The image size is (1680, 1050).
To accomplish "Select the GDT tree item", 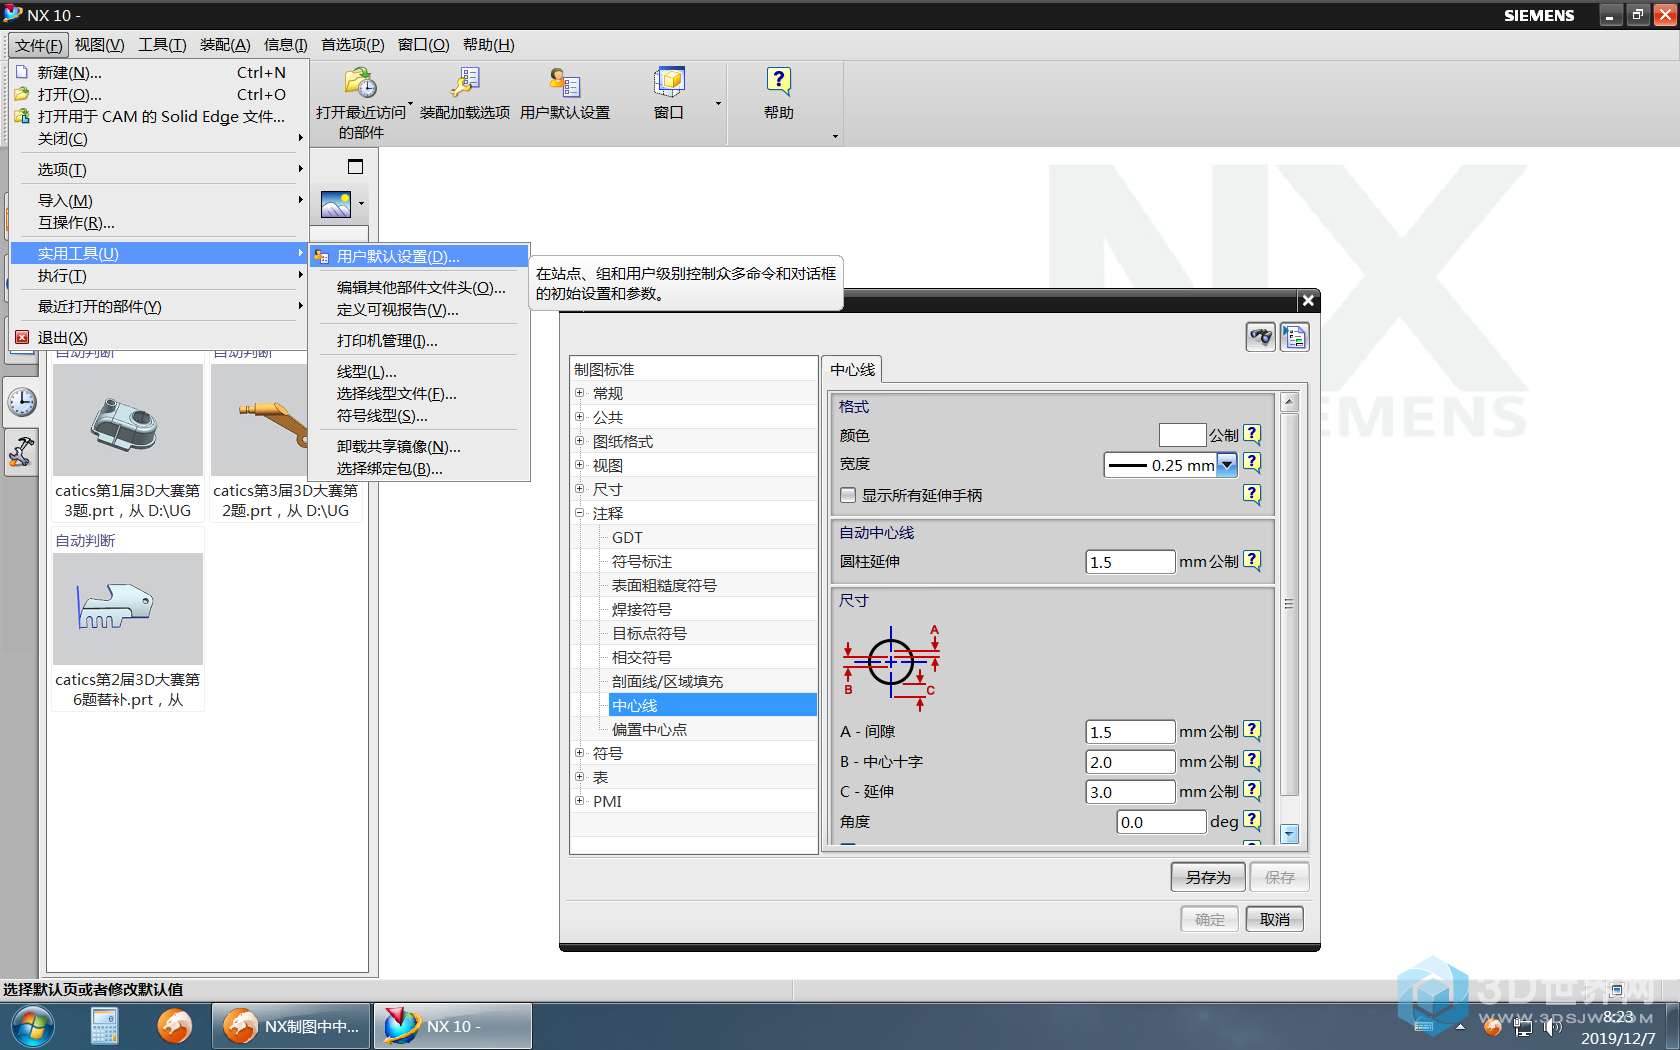I will [627, 537].
